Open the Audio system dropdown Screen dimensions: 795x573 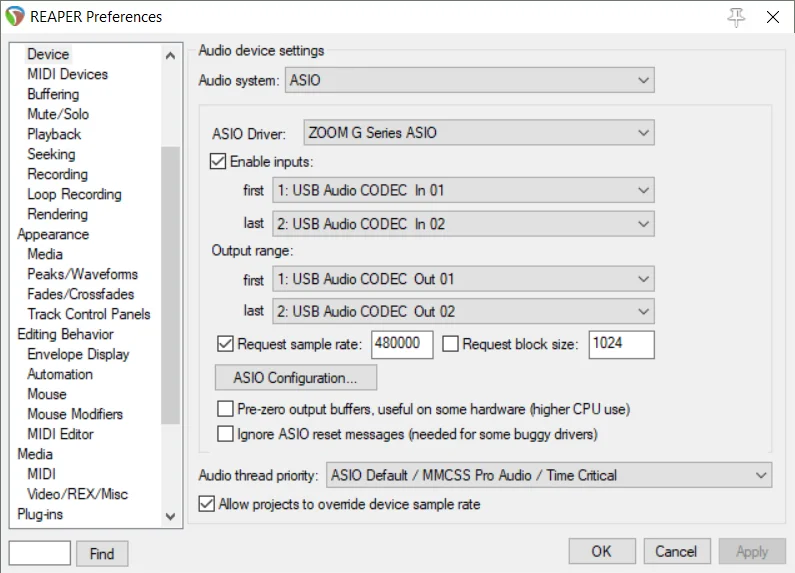click(469, 80)
